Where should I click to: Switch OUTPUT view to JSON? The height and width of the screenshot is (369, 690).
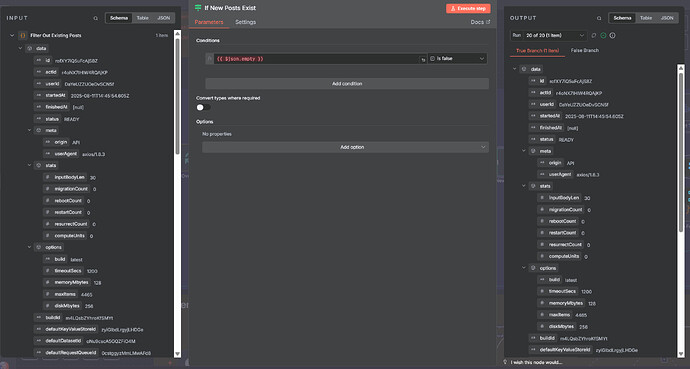pos(667,18)
